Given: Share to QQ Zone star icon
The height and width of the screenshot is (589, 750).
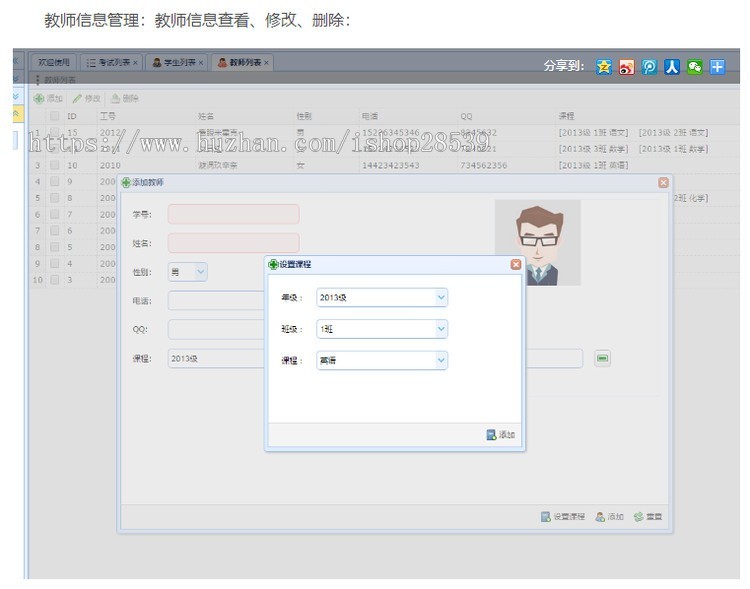Looking at the screenshot, I should (x=604, y=67).
